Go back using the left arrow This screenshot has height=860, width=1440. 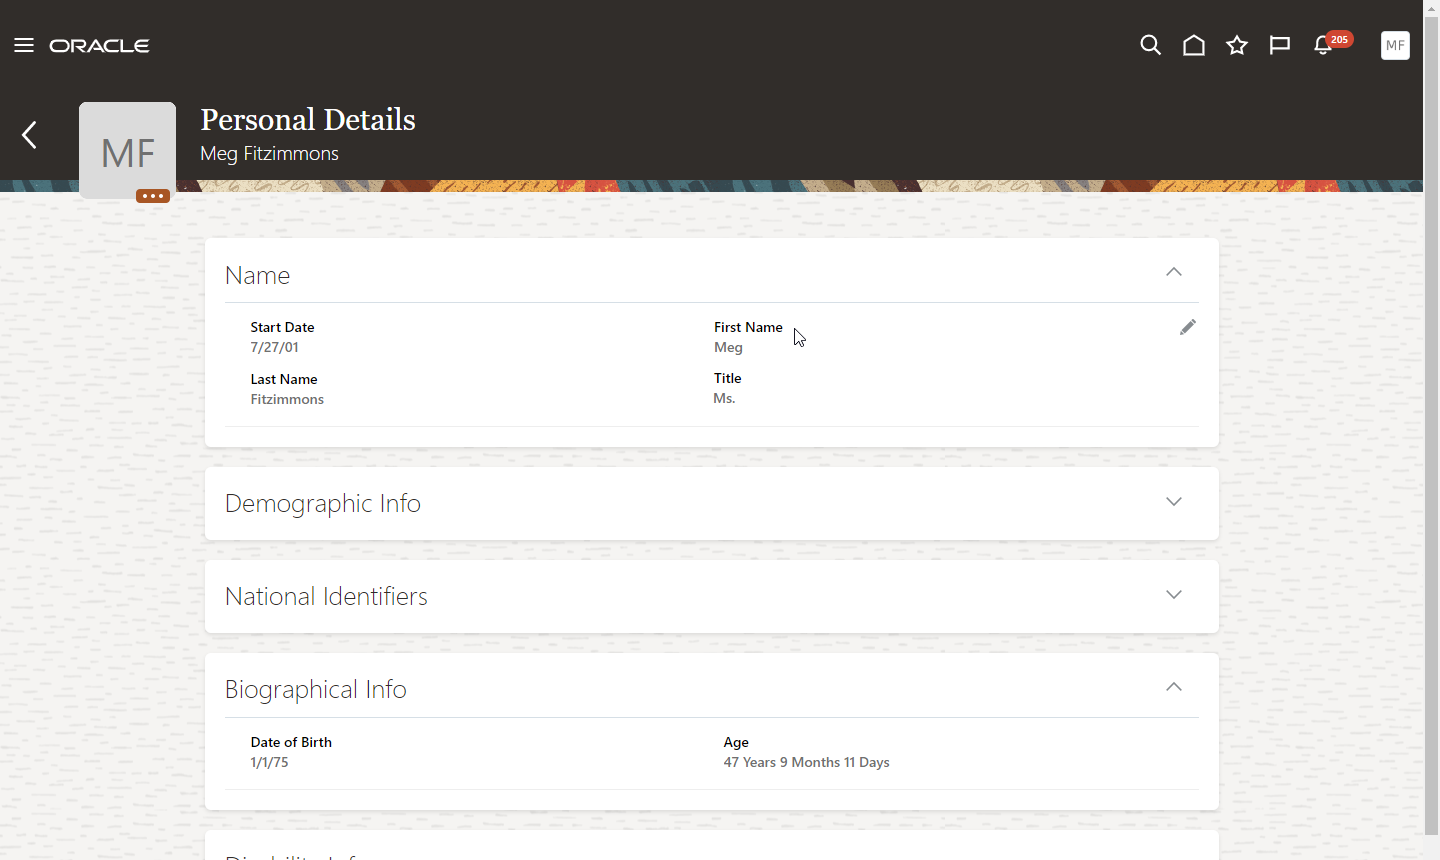[30, 135]
